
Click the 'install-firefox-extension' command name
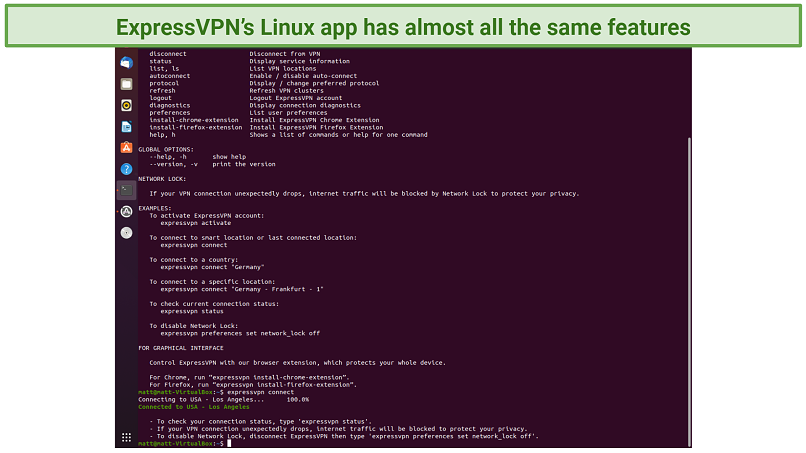point(196,127)
